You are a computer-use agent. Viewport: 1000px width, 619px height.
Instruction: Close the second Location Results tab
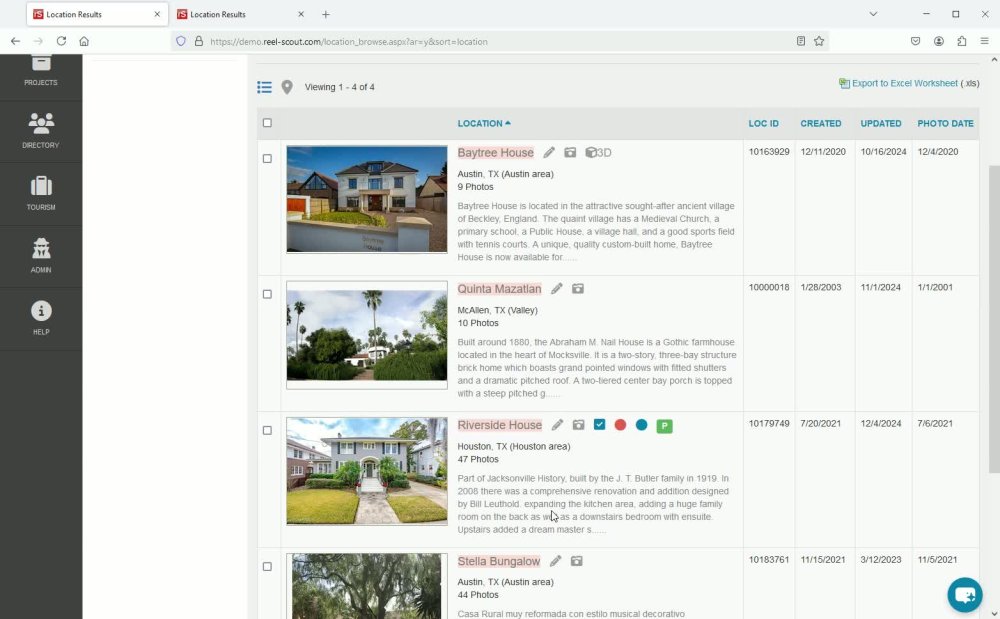[301, 14]
